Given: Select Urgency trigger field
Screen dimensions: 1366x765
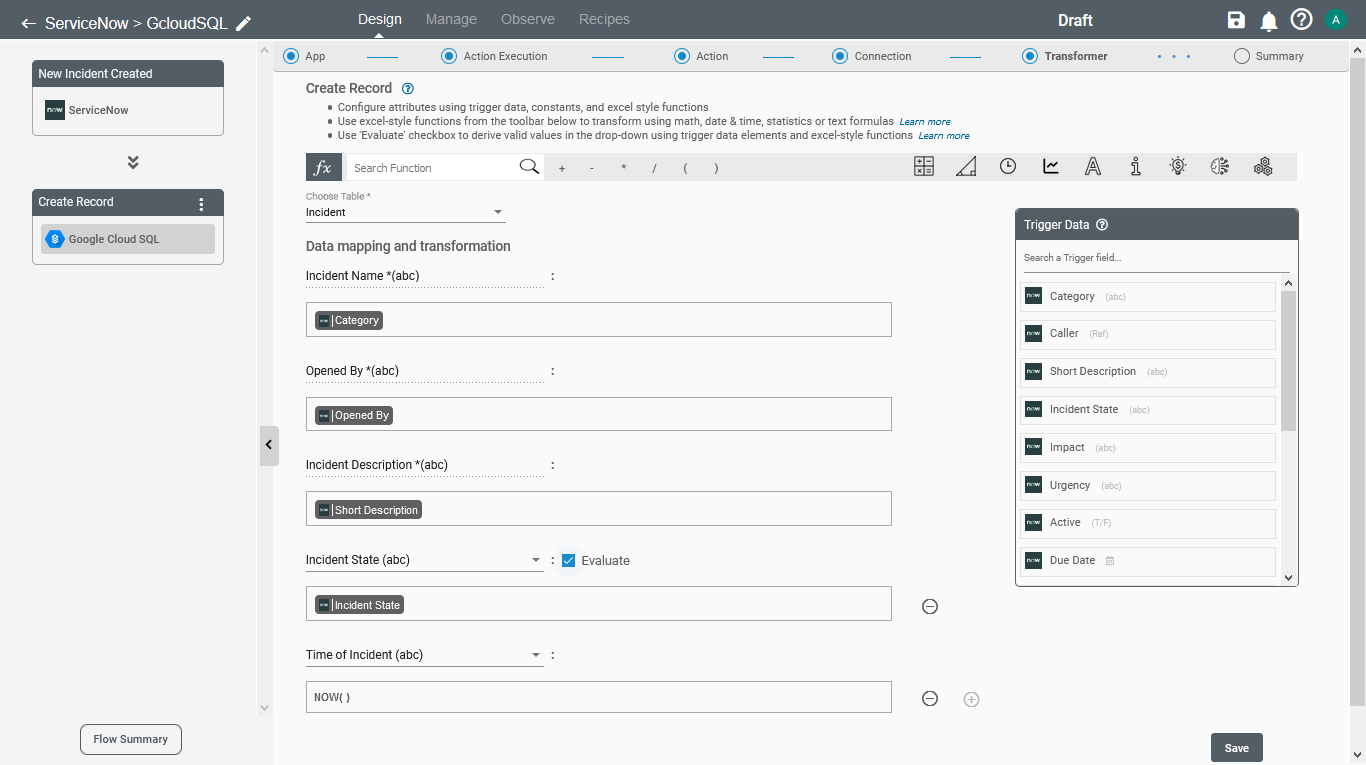Looking at the screenshot, I should 1148,486.
